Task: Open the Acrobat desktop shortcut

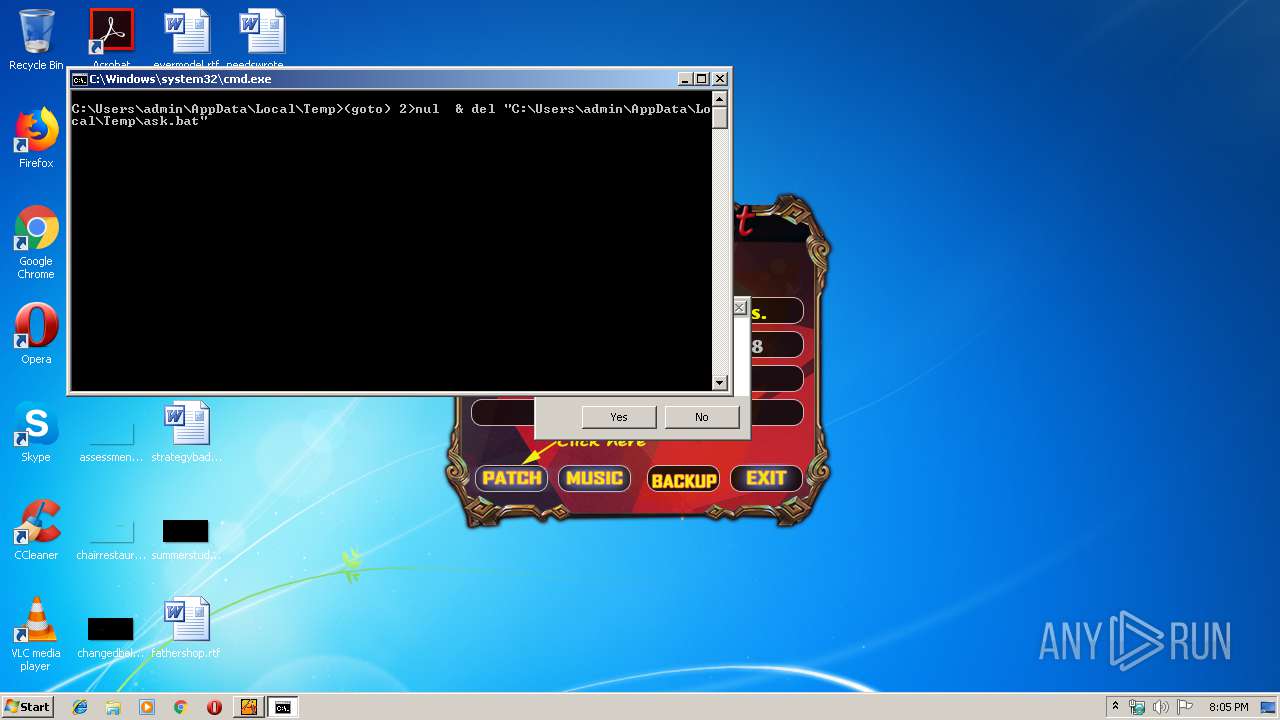Action: (111, 38)
